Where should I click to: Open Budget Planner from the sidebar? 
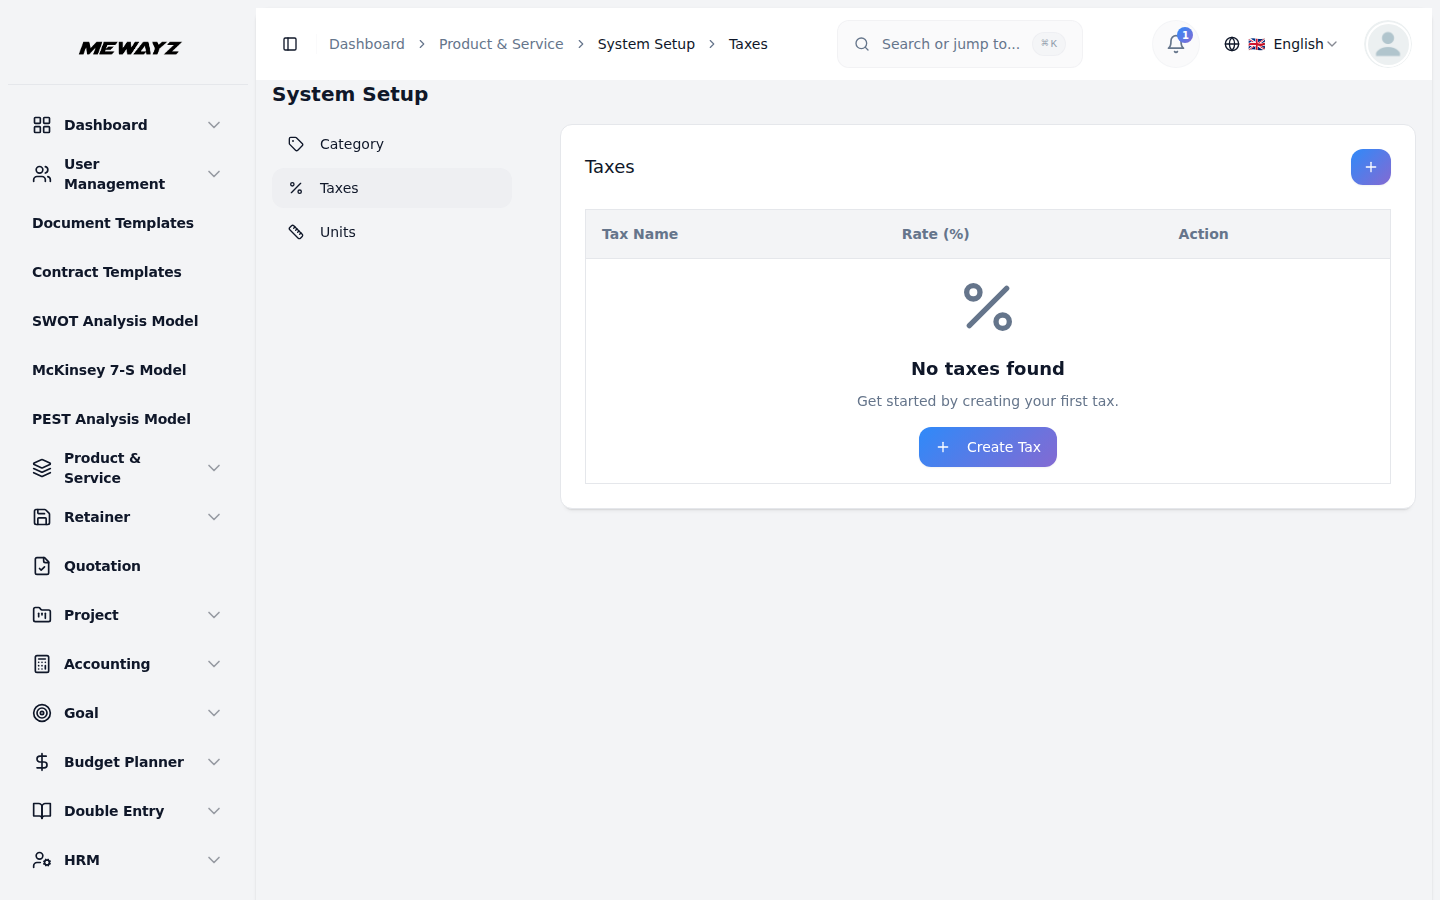(x=123, y=761)
